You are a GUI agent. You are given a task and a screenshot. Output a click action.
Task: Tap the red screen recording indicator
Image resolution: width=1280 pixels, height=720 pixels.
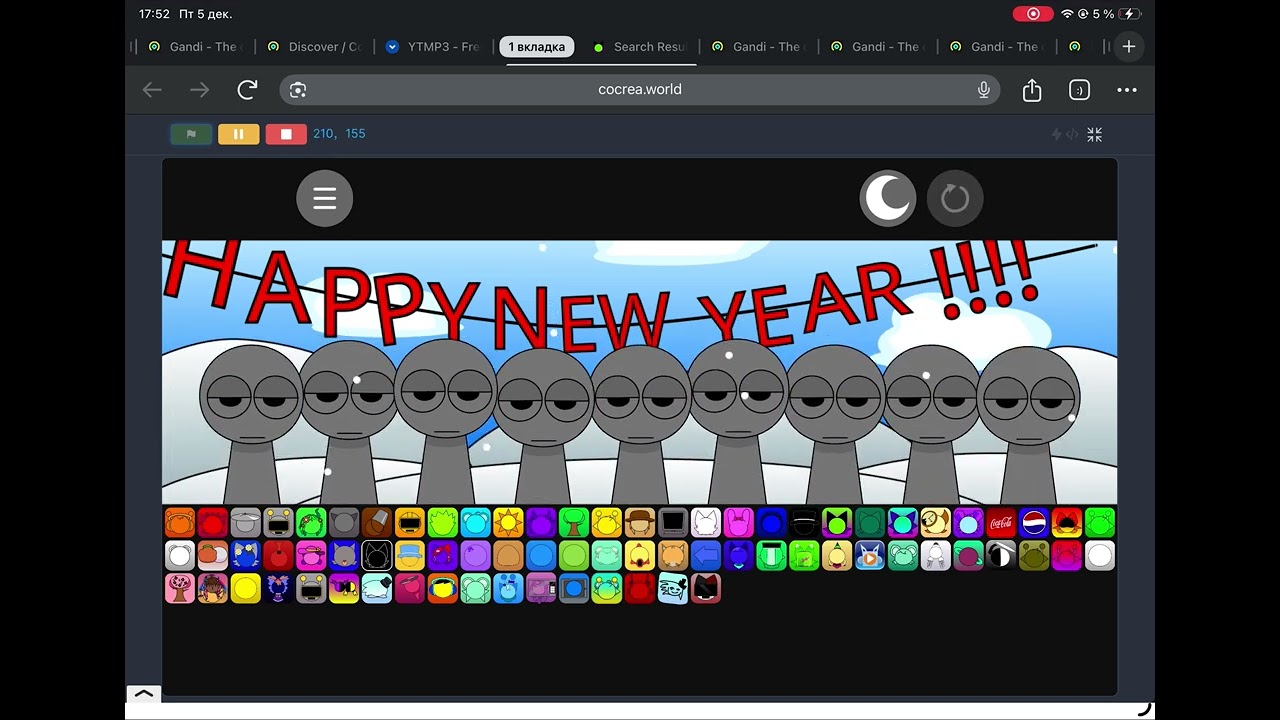pos(1033,14)
